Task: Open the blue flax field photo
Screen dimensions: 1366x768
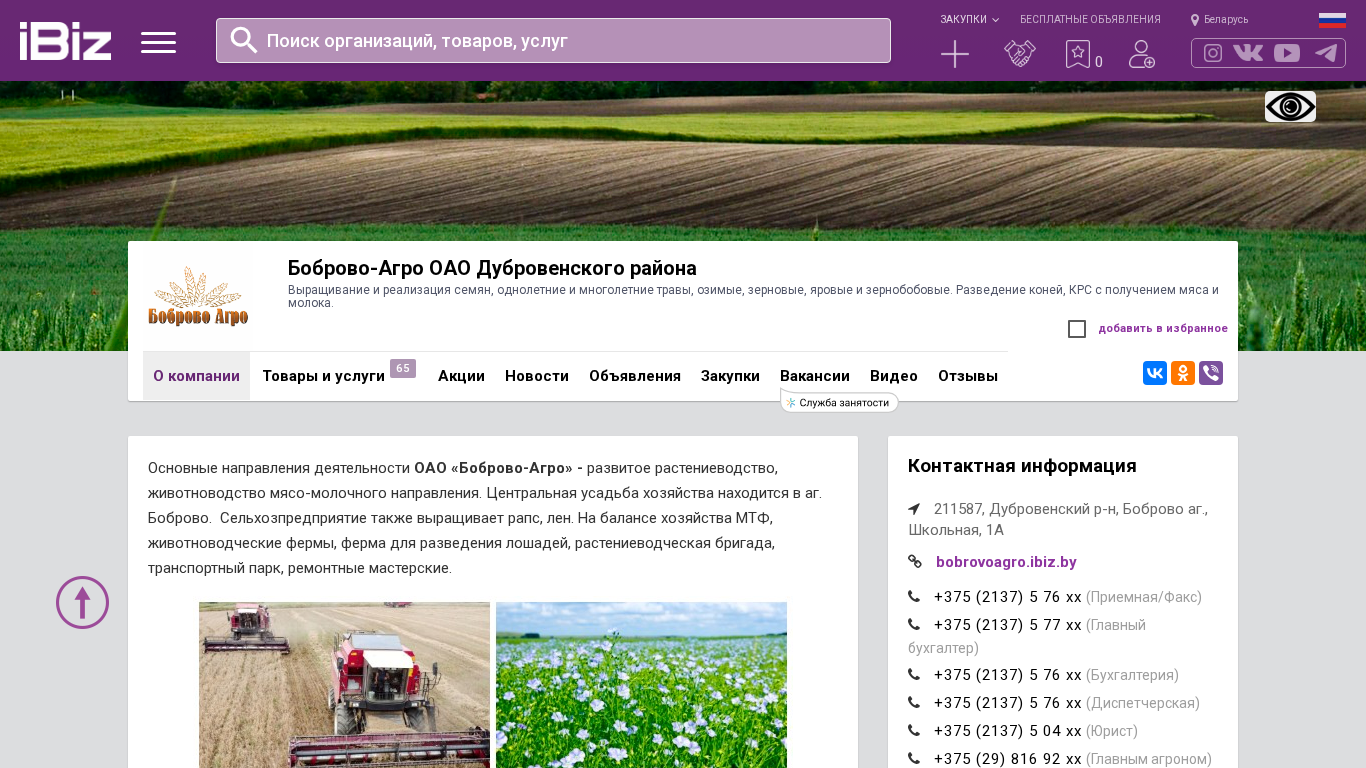Action: 641,685
